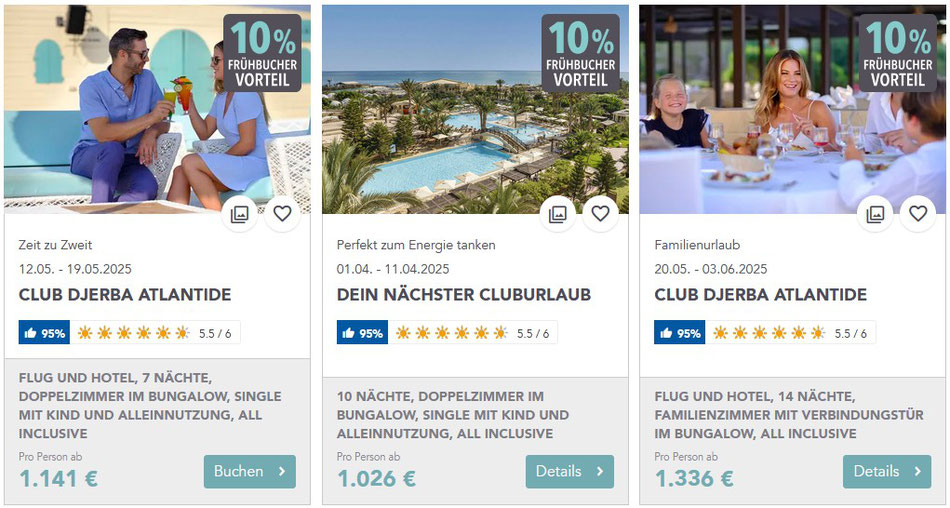
Task: Click the 95% recommendation badge on the middle card
Action: 362,333
